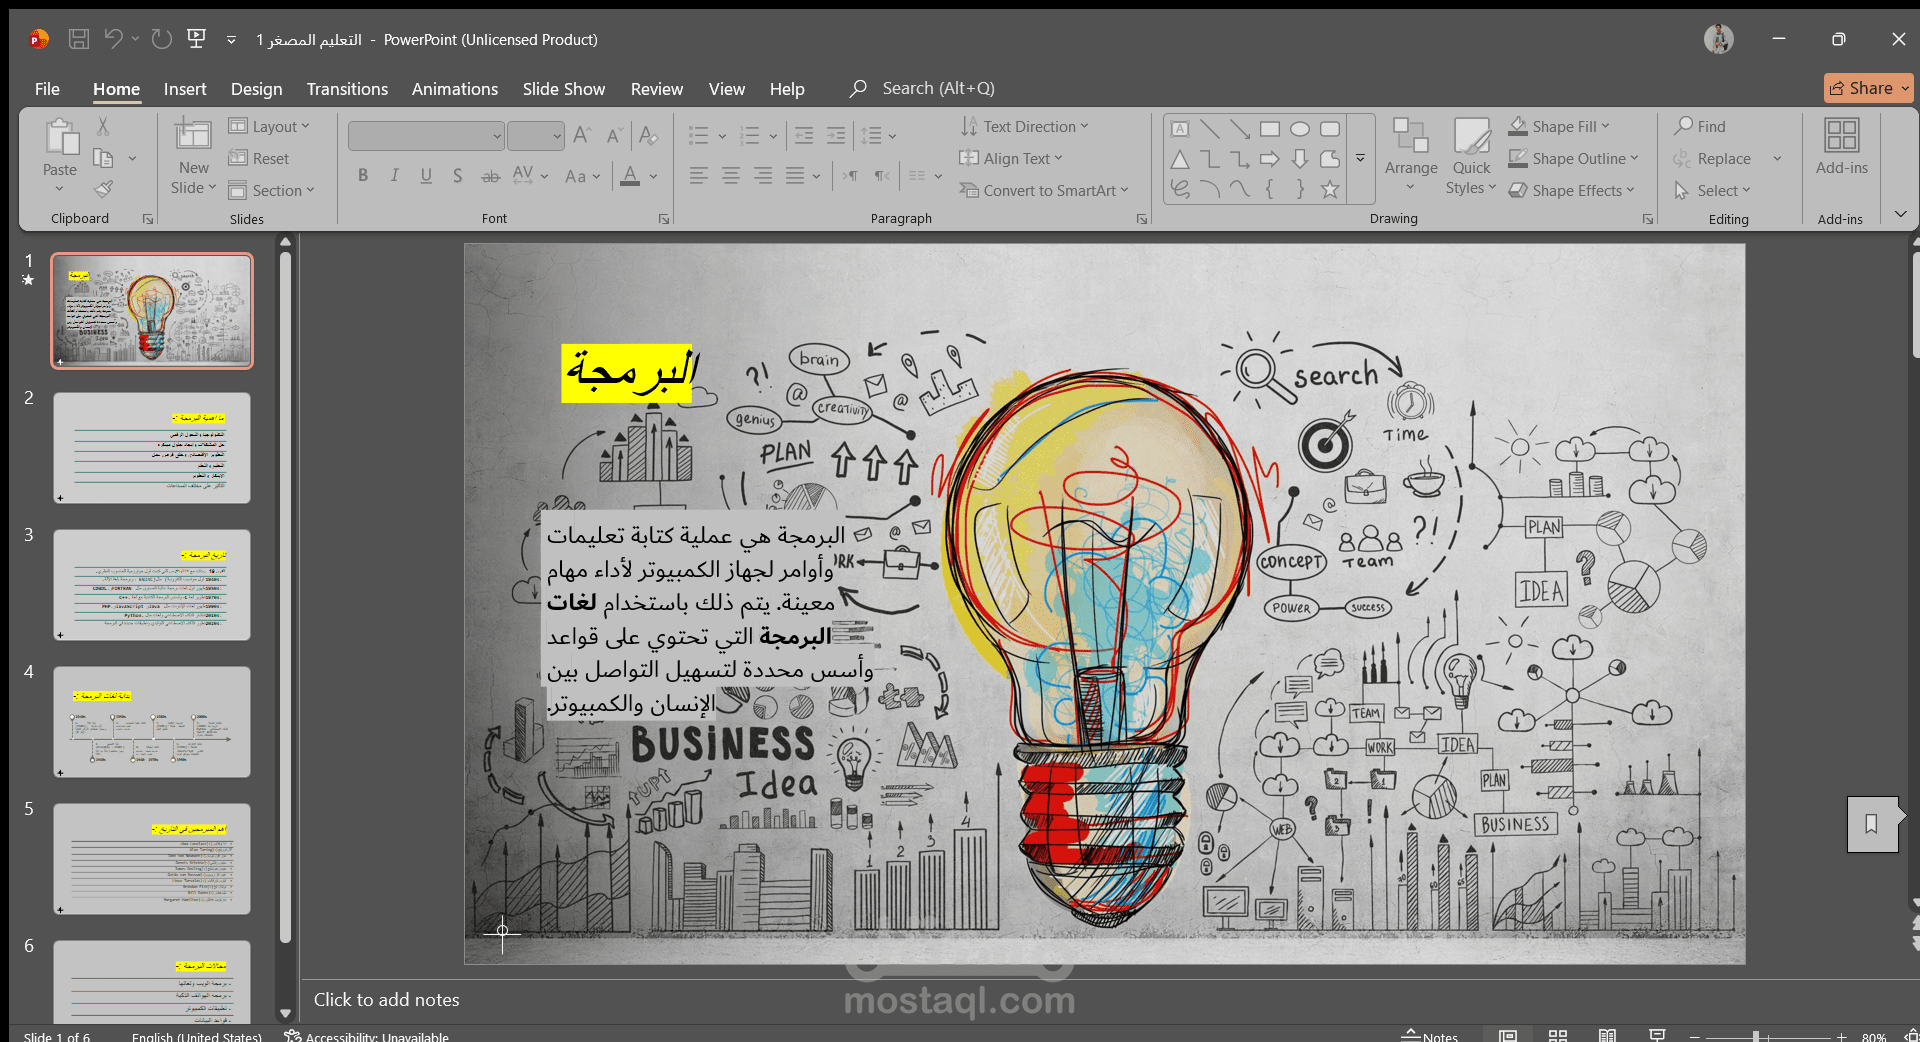This screenshot has width=1920, height=1042.
Task: Toggle Align Left paragraph alignment
Action: click(x=699, y=176)
